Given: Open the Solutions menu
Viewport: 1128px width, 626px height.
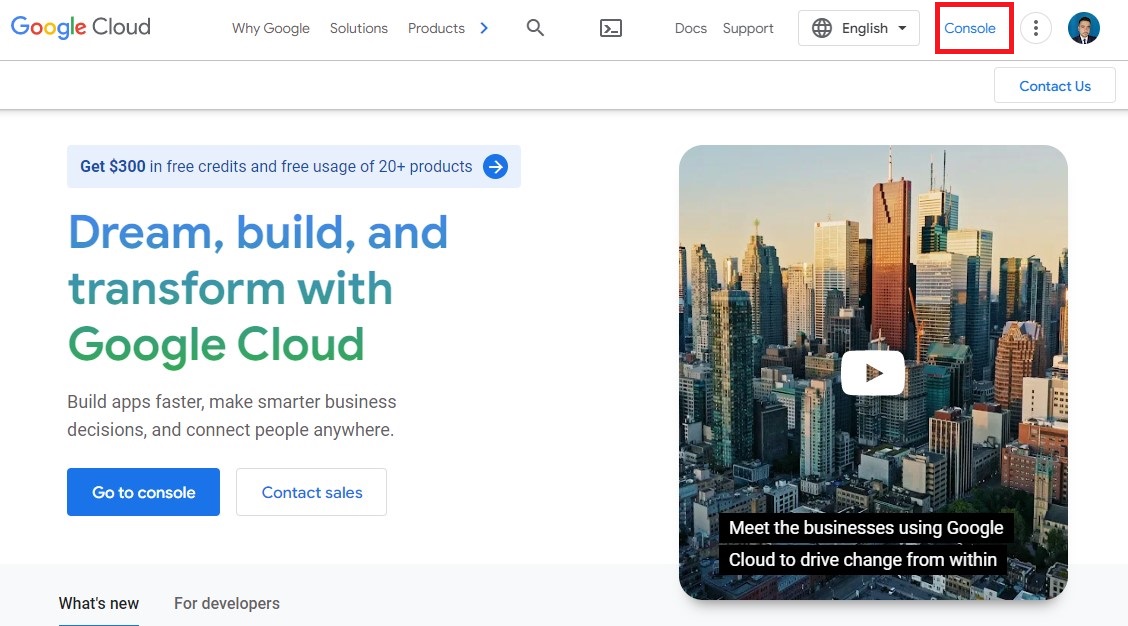Looking at the screenshot, I should [358, 28].
